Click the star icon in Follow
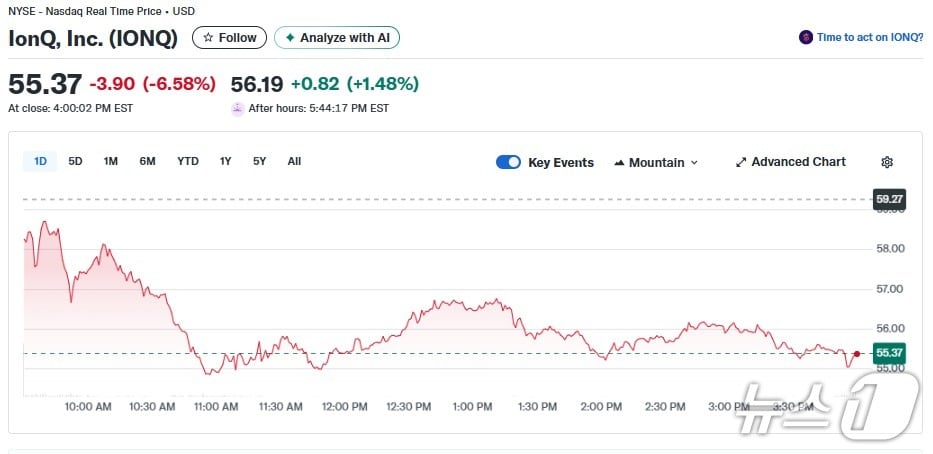 point(208,38)
